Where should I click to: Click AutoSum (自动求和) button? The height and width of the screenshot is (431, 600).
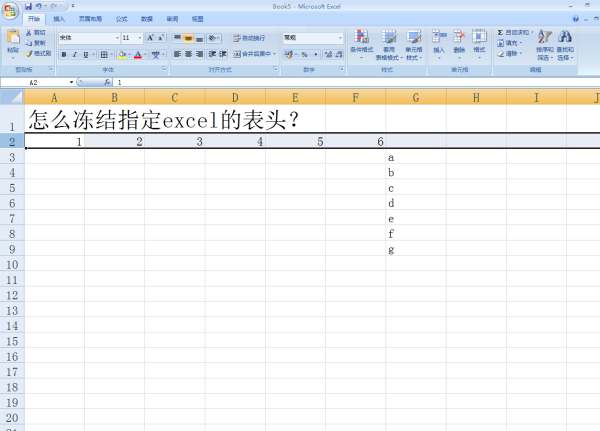[515, 33]
